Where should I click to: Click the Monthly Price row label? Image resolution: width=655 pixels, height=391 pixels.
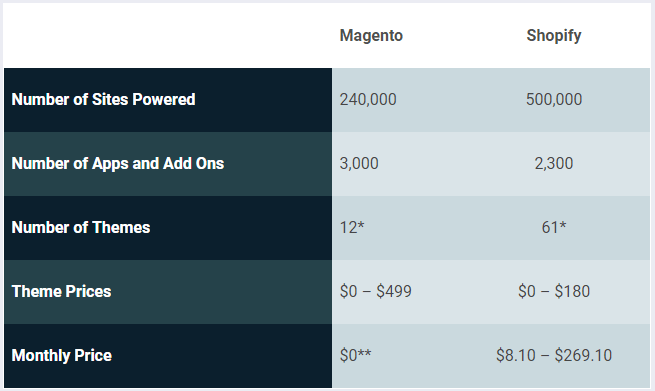pos(61,355)
